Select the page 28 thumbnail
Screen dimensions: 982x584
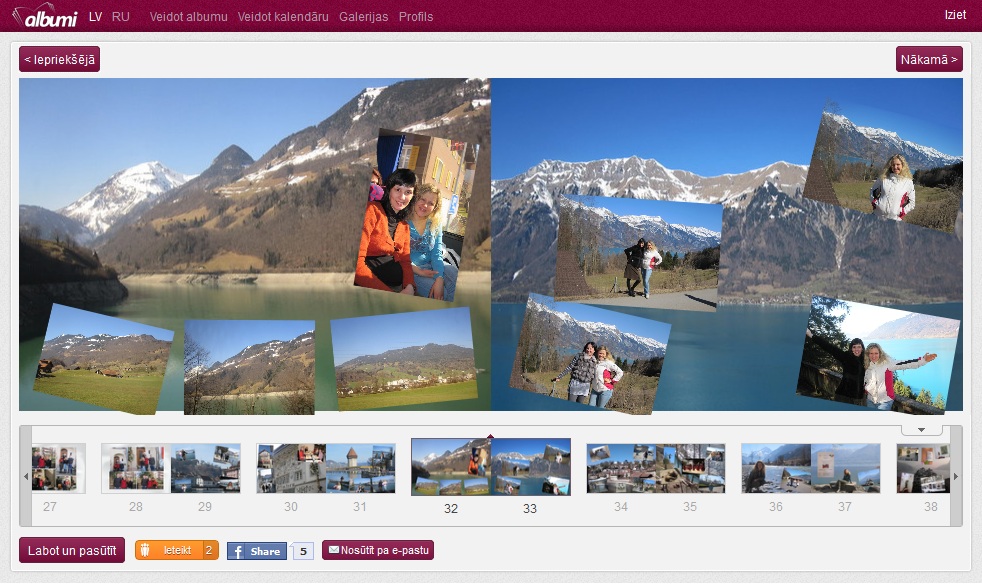[136, 467]
